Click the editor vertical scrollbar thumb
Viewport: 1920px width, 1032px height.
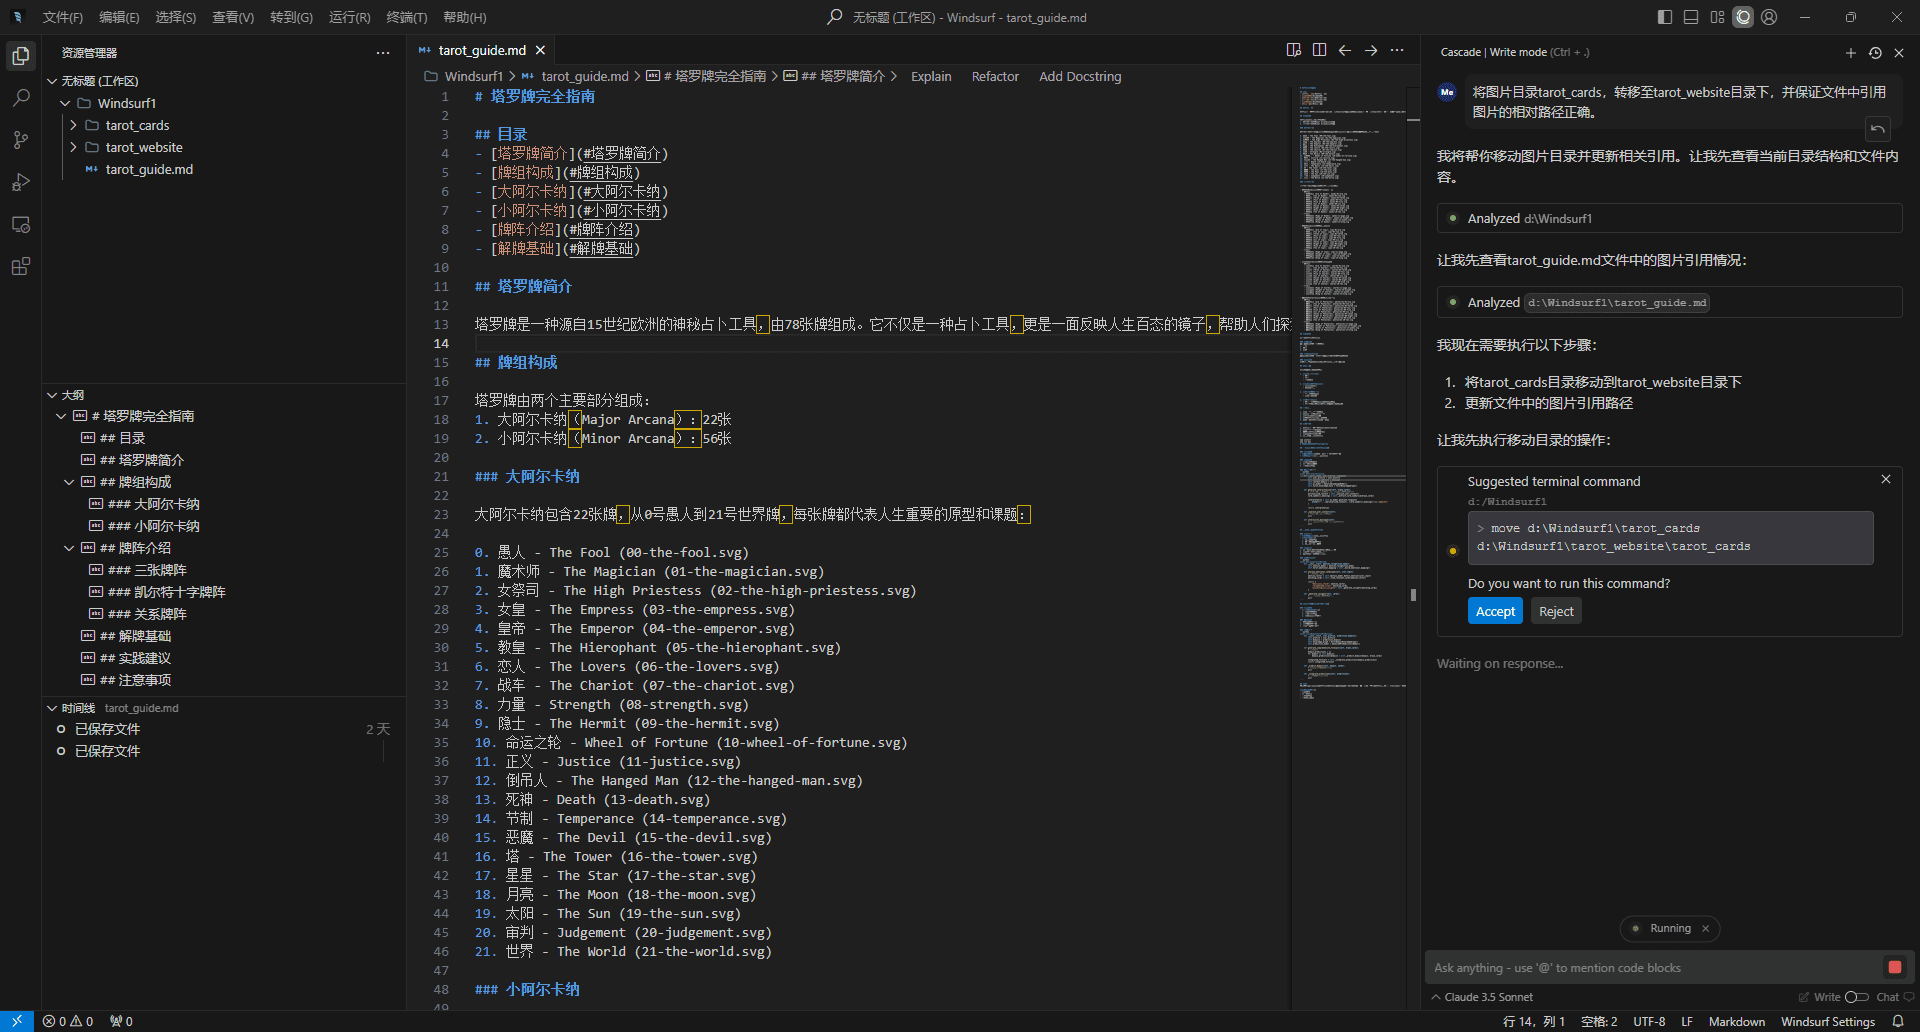pyautogui.click(x=1413, y=594)
